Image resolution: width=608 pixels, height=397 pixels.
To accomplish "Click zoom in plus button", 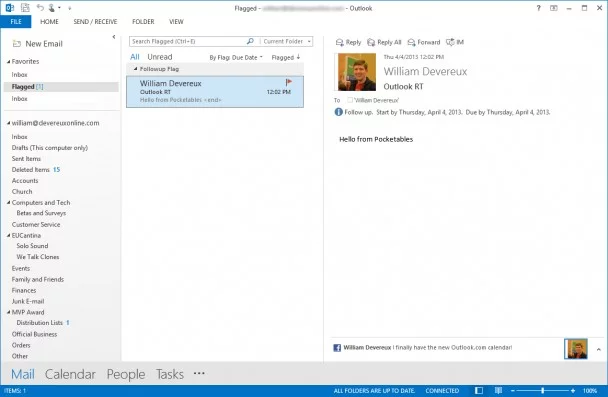I will (573, 391).
